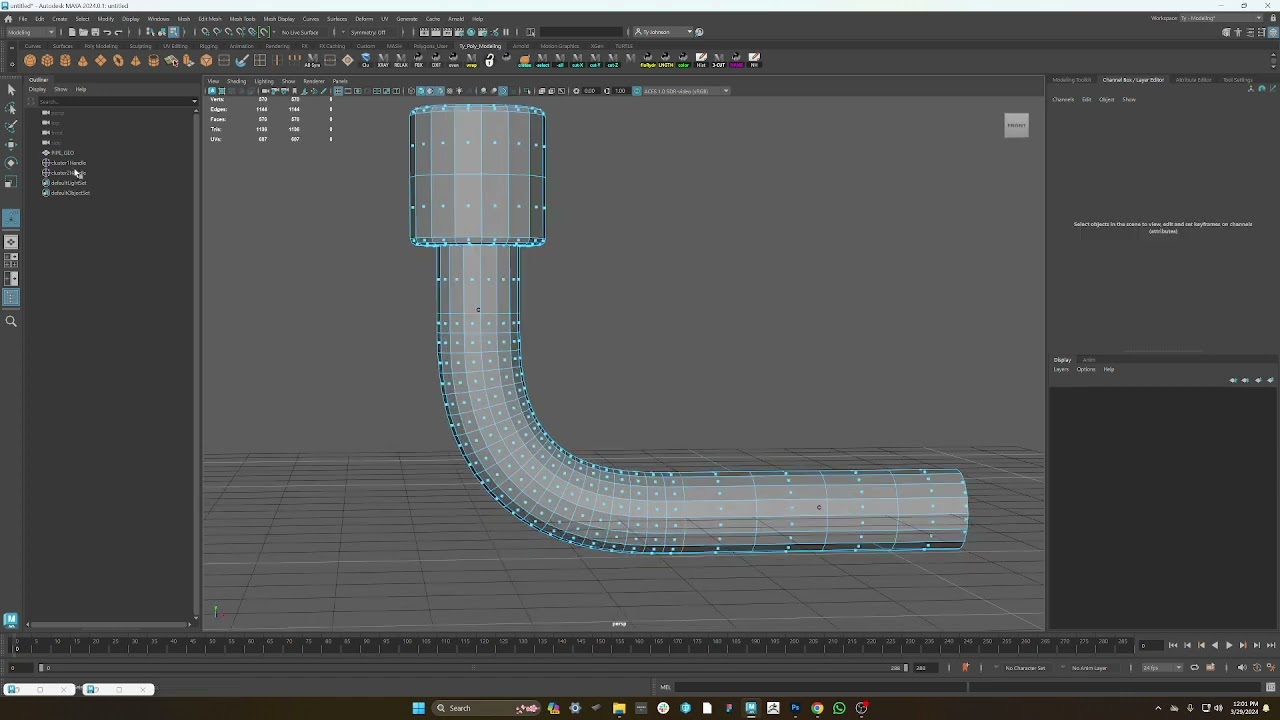This screenshot has height=720, width=1280.
Task: Click the Channels menu in Channel Box
Action: (1063, 100)
